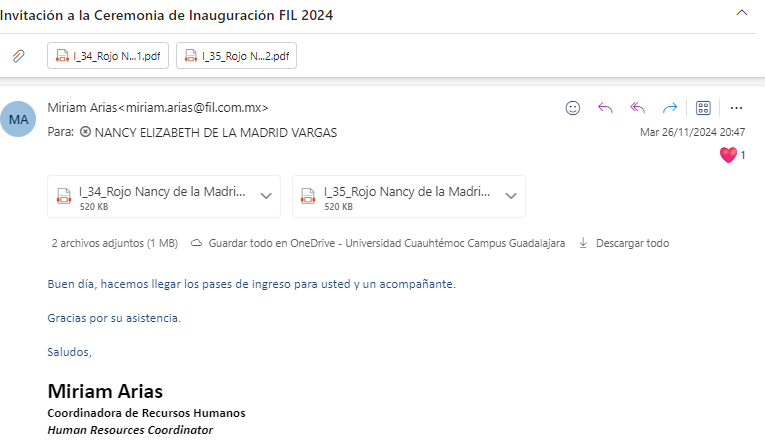Click the 'Saludos,' line
This screenshot has height=441, width=765.
click(69, 352)
